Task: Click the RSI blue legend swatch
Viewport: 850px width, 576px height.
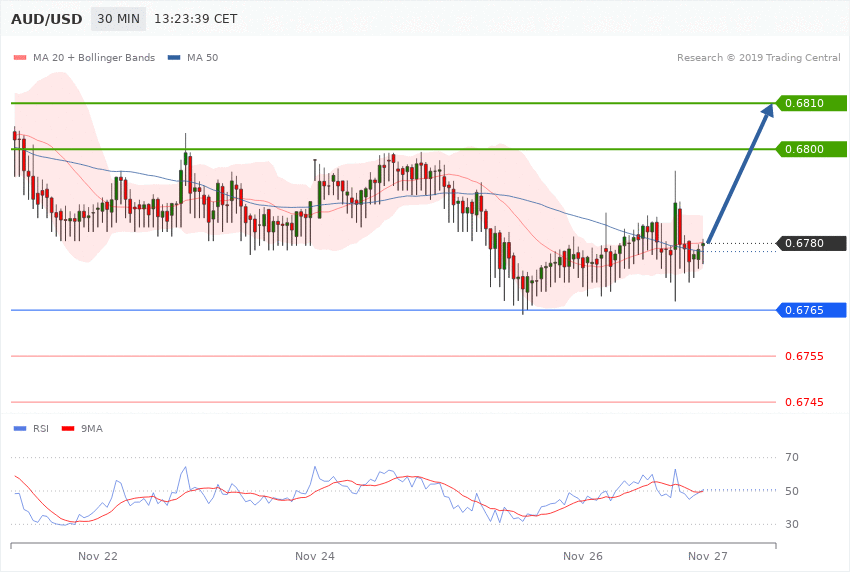Action: (x=20, y=429)
